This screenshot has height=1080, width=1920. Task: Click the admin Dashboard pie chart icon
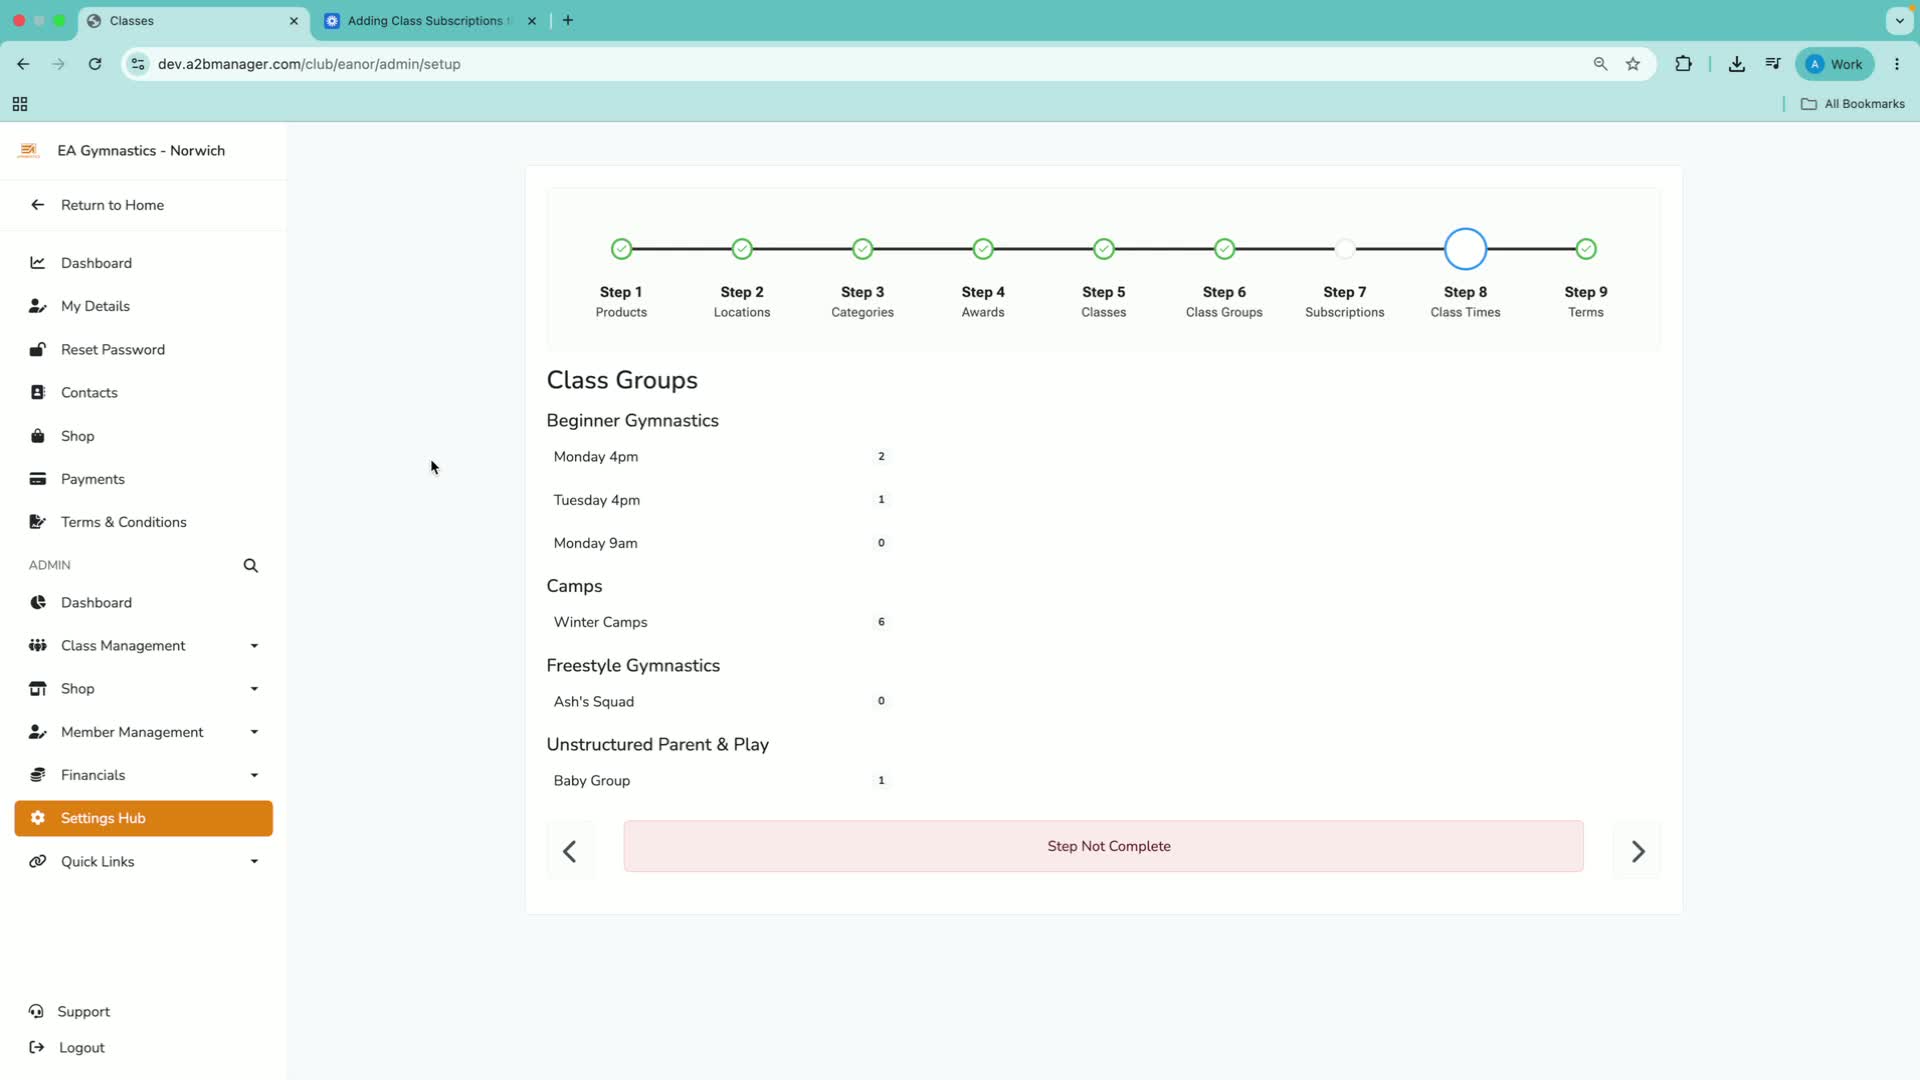pos(38,602)
